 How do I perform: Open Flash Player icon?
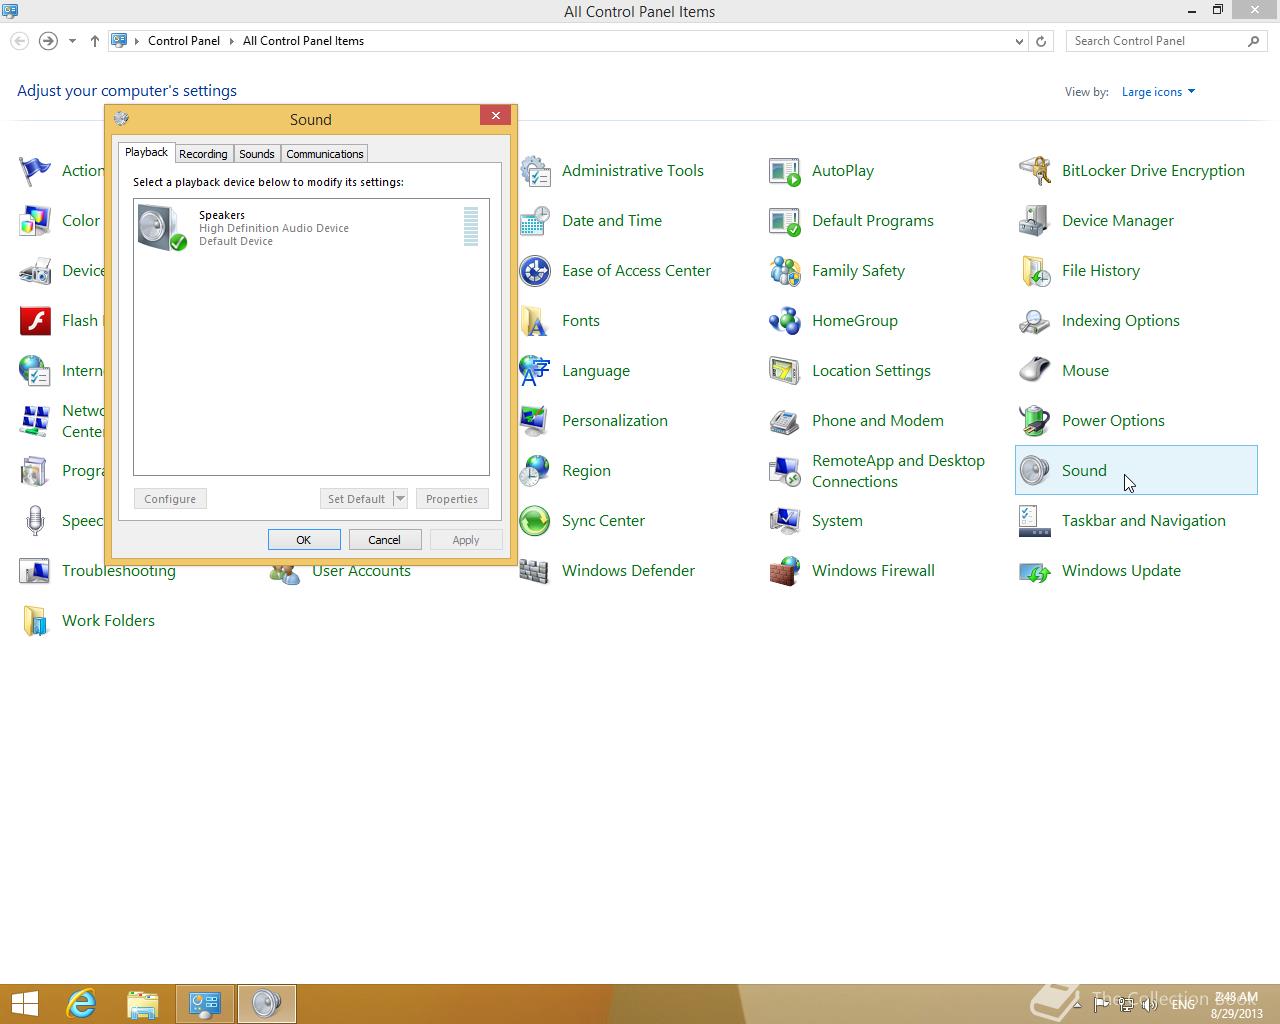(x=35, y=321)
